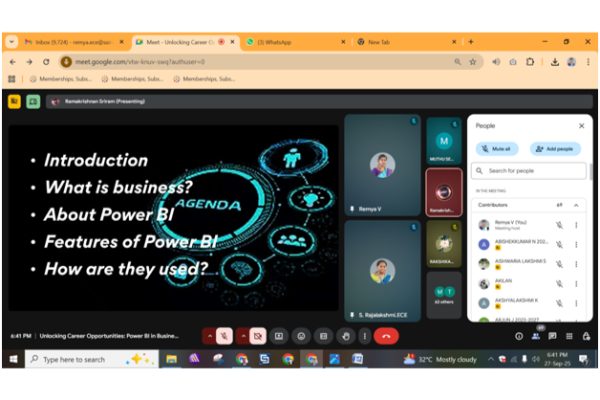Close the People side panel

pyautogui.click(x=581, y=126)
